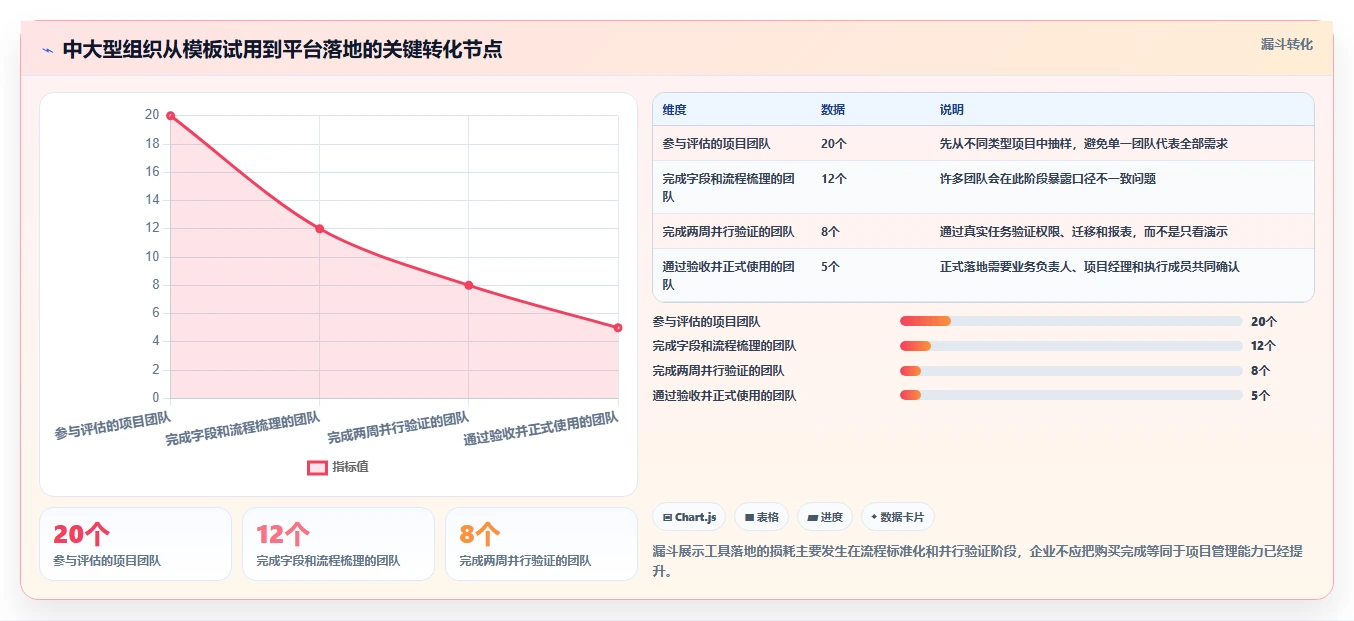Screen dimensions: 1354x621
Task: Click the Chart.js tag
Action: (x=689, y=517)
